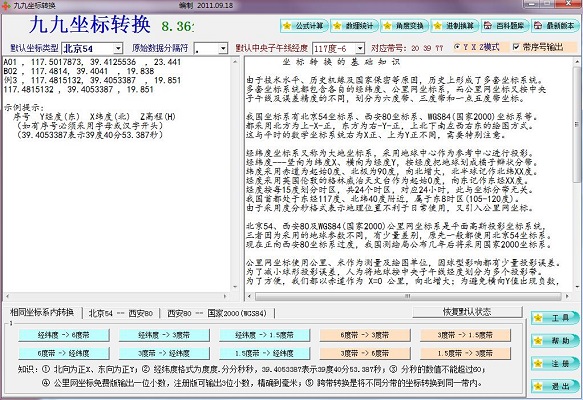
Task: Select the Y X Z模式 radio option
Action: click(477, 47)
